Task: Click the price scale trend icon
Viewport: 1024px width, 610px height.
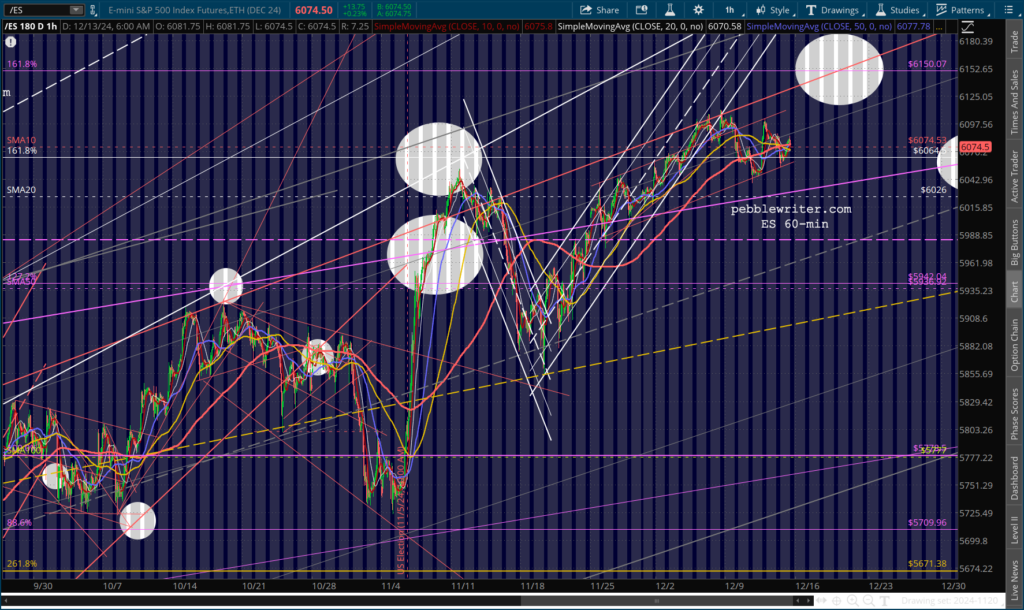Action: [967, 27]
